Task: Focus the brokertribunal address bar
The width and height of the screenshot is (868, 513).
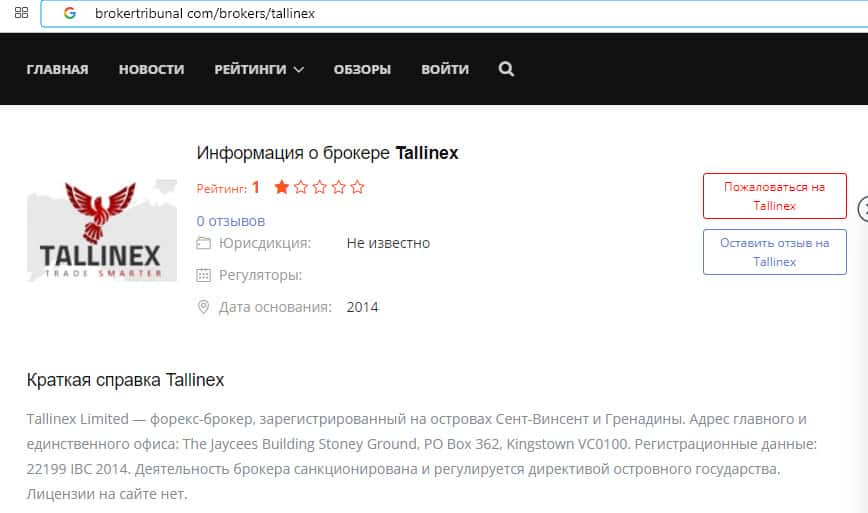Action: pos(454,13)
